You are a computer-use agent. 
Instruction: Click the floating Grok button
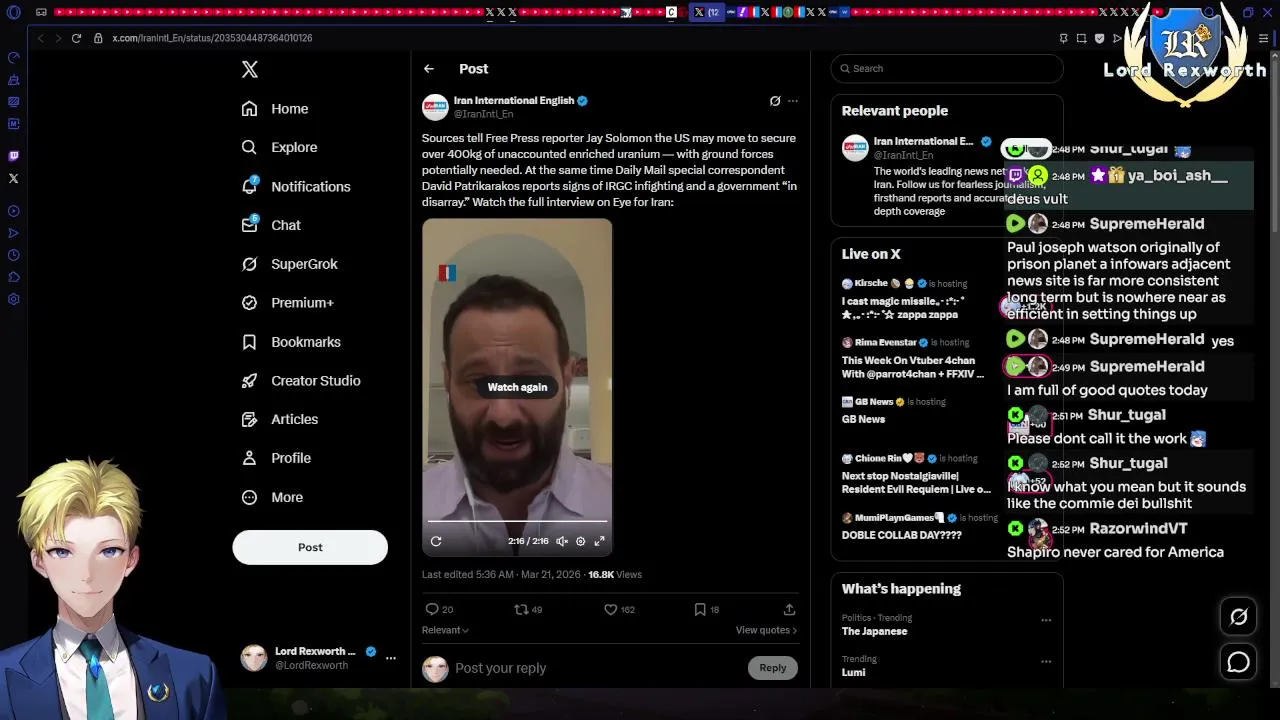point(1238,617)
